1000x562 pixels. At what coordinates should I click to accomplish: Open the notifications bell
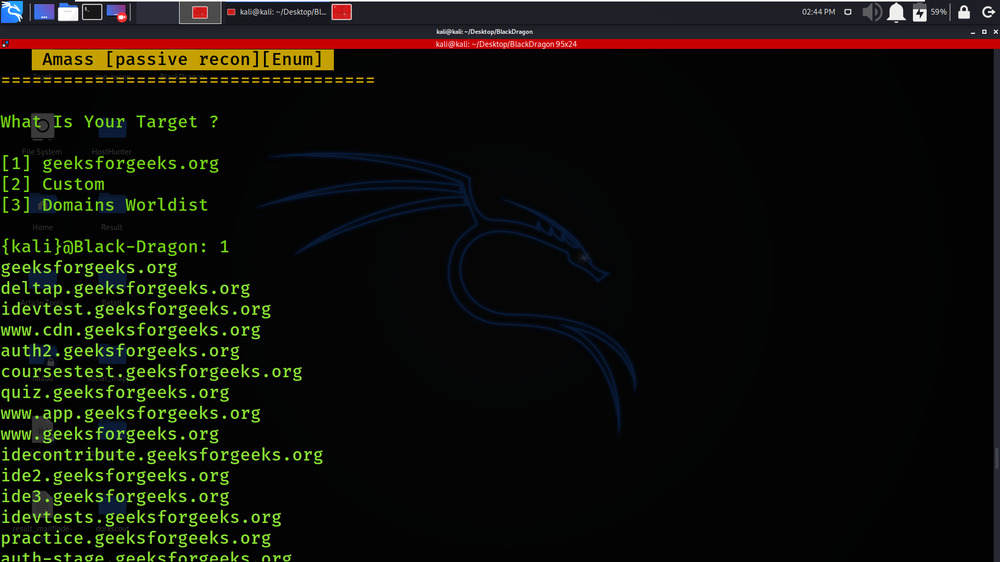(x=896, y=12)
